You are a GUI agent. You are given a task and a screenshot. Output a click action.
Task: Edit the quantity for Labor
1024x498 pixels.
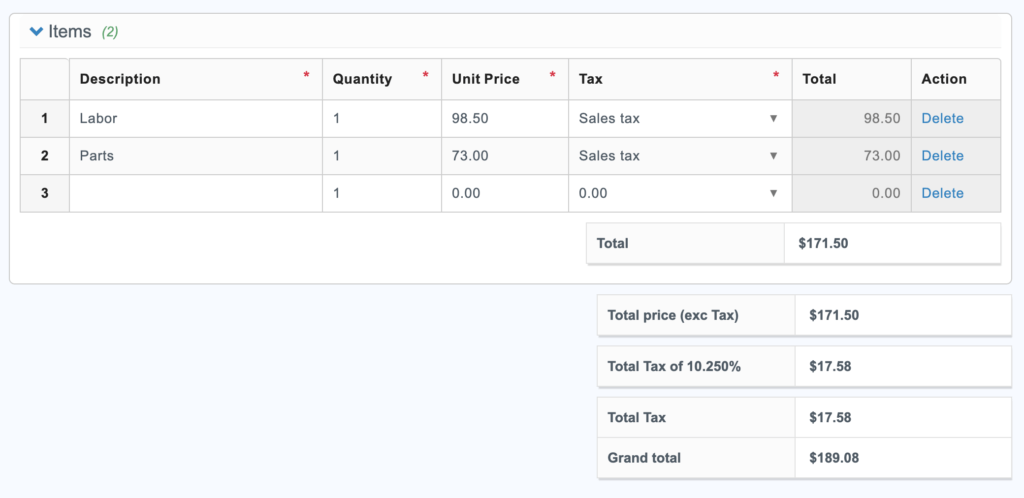pos(381,118)
